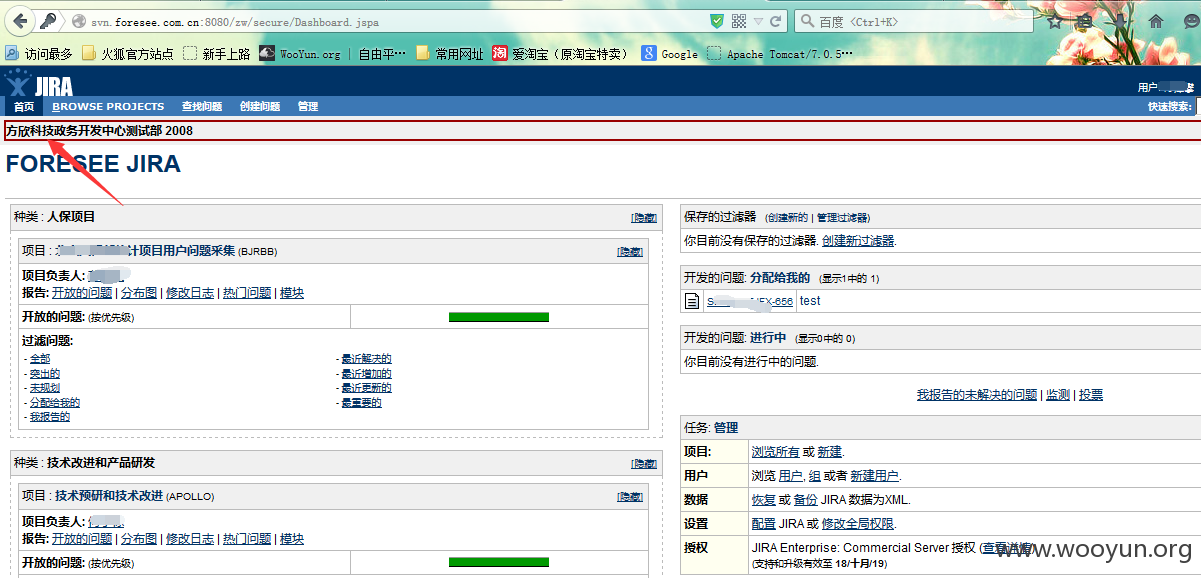Open the Apache Tomcat bookmark

780,54
